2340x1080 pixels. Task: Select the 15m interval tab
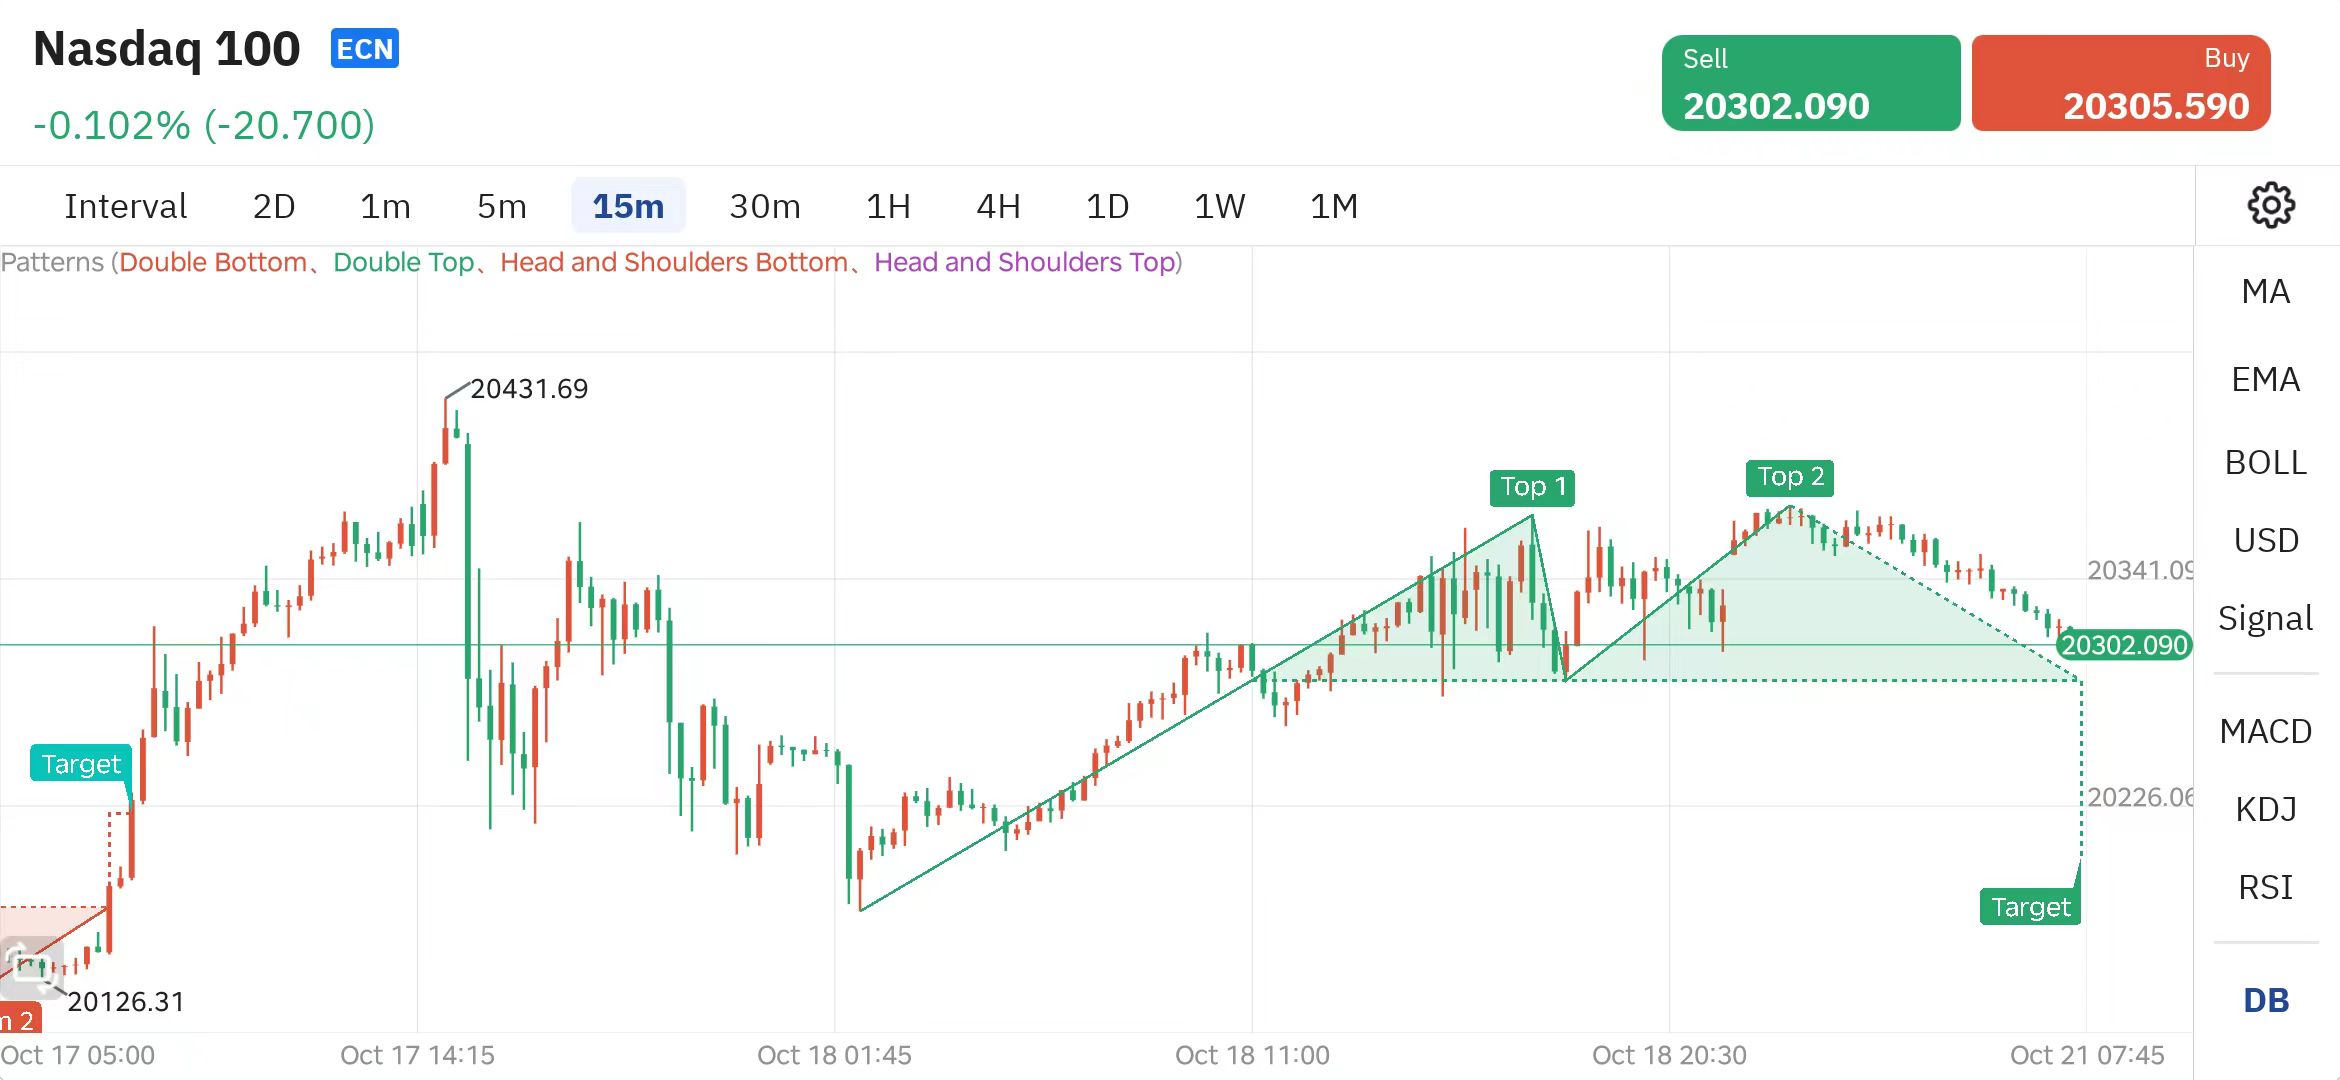tap(628, 207)
